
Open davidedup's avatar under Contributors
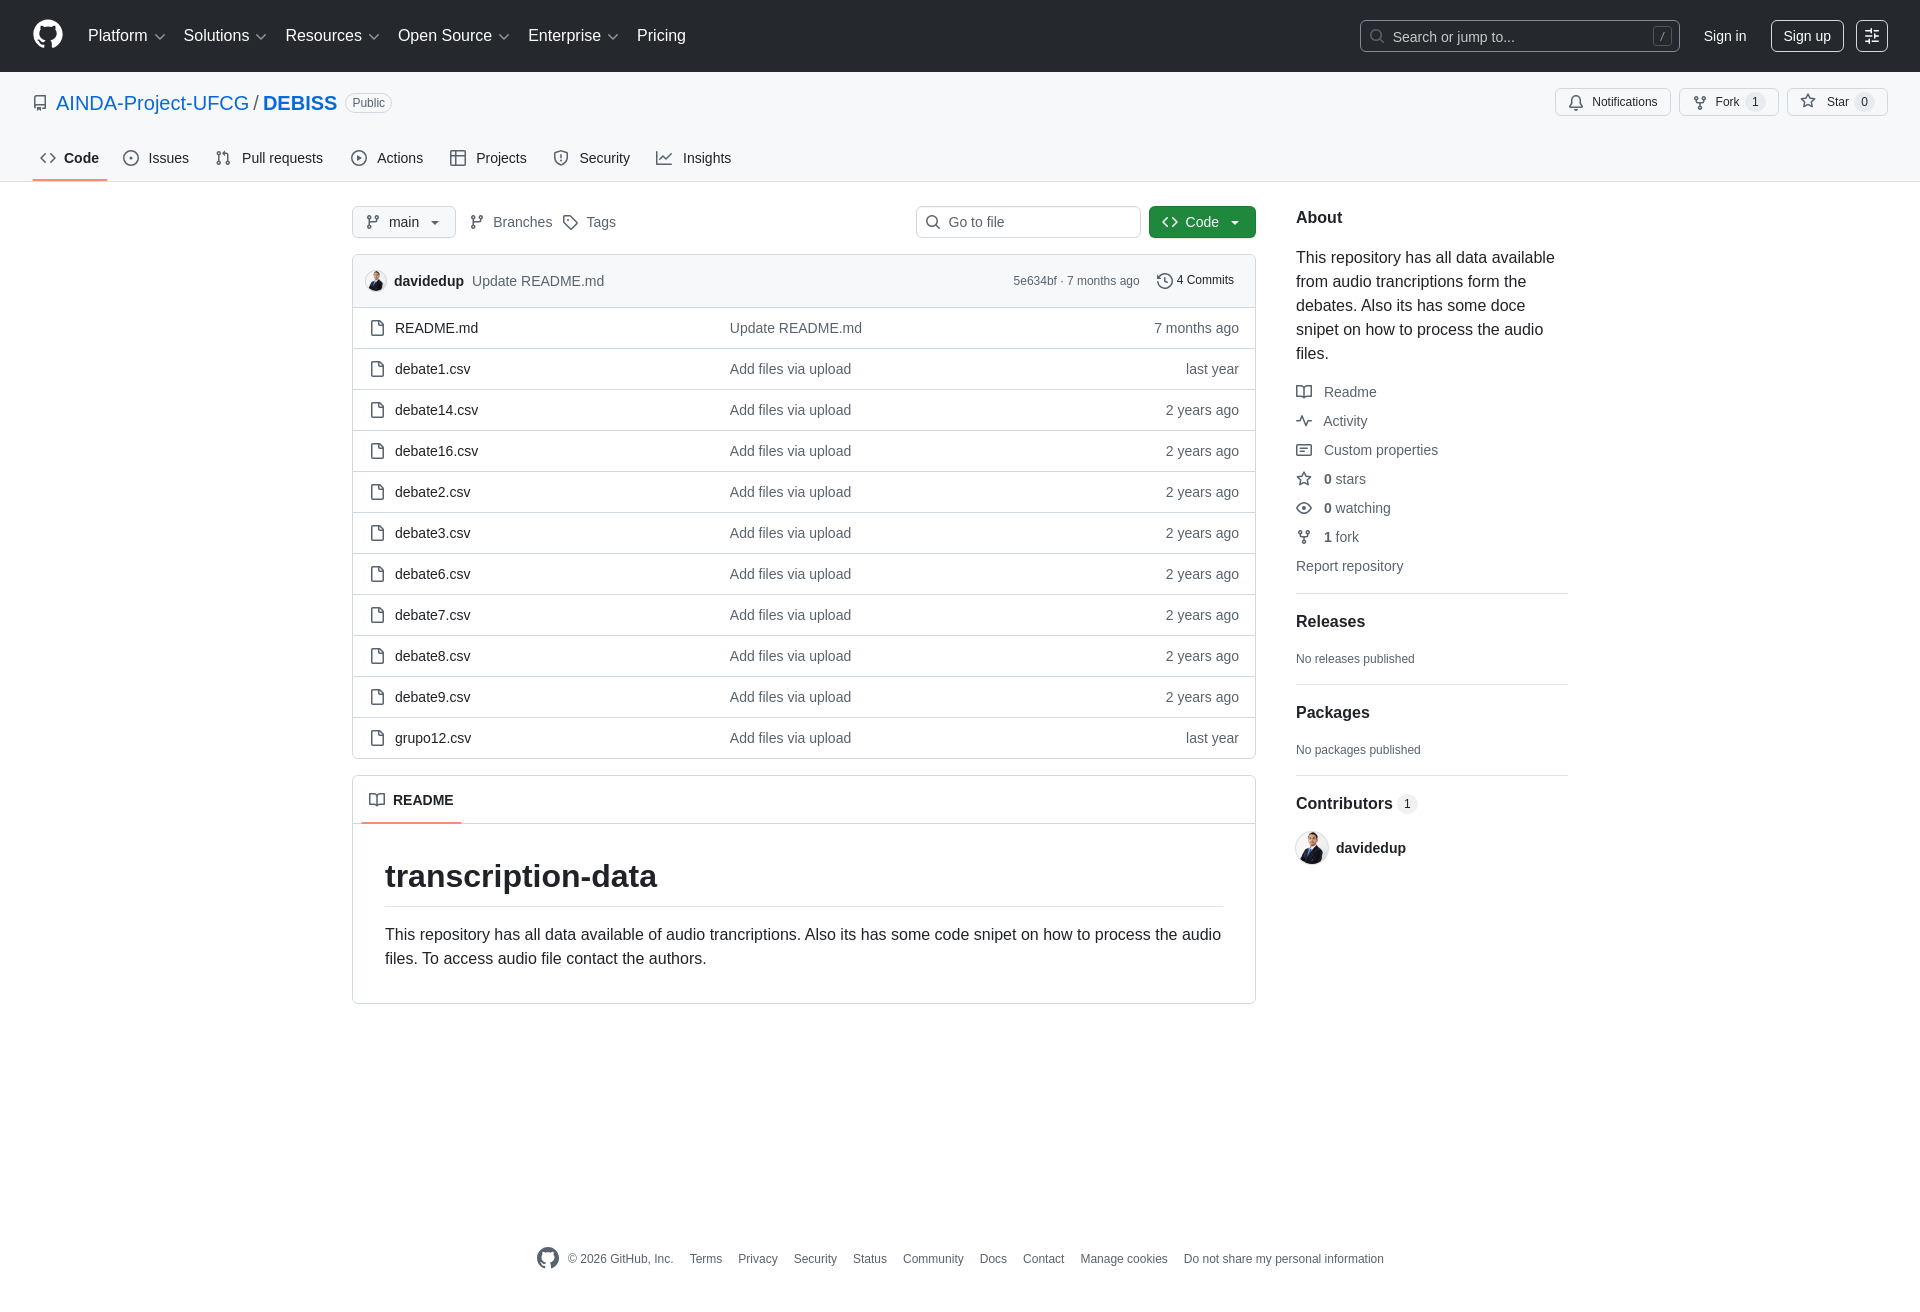point(1312,848)
